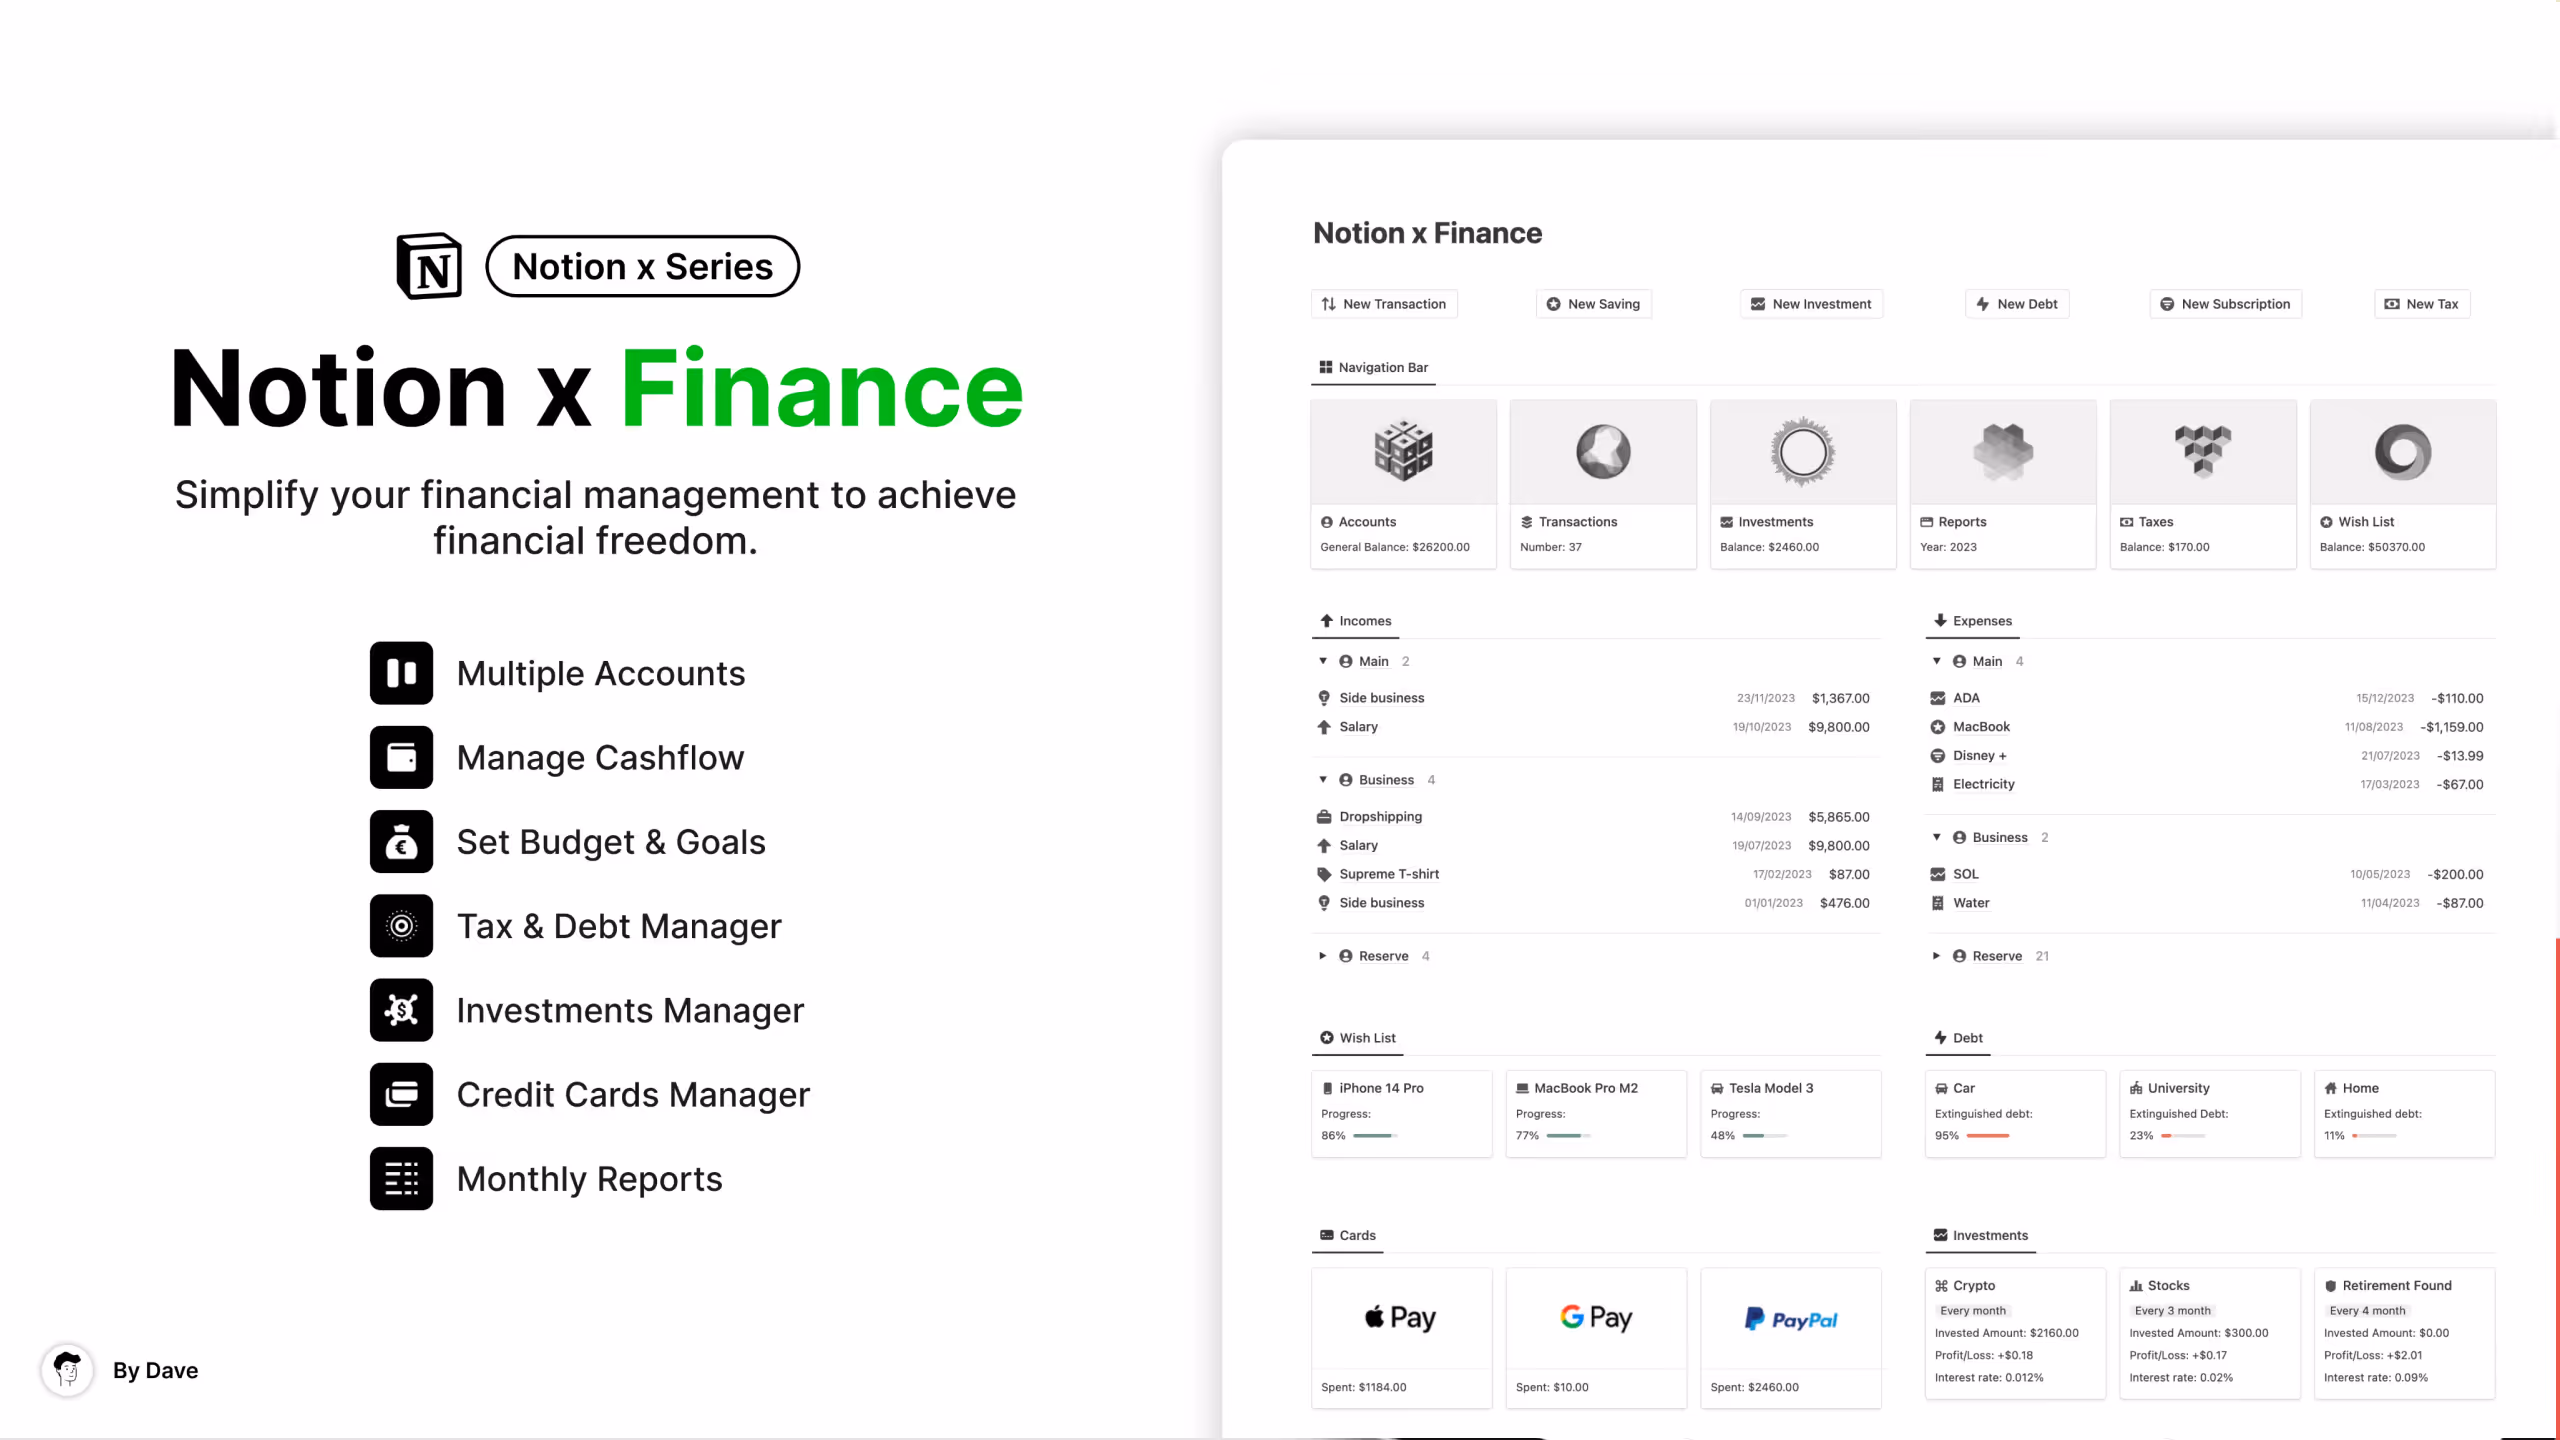Click the New Subscription button
Screen dimensions: 2560x1440
(x=2225, y=304)
